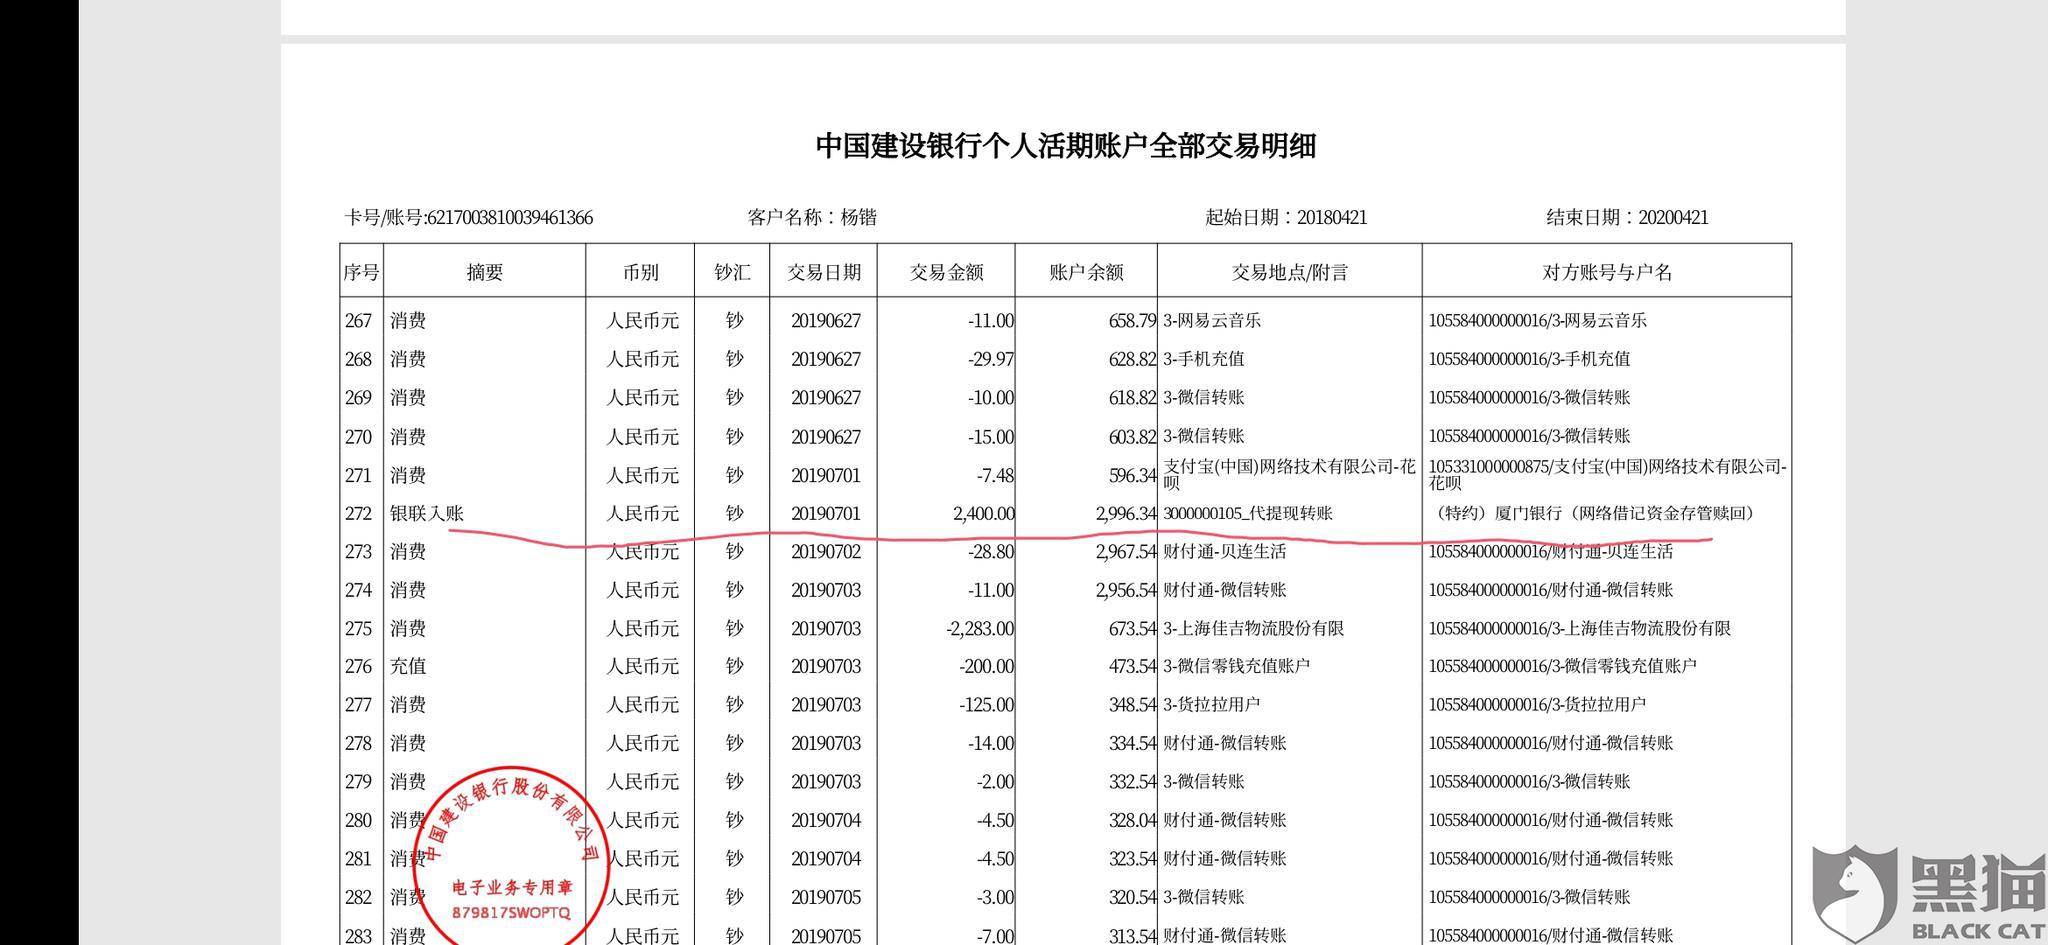Click 3000000105_代提现转账 remark
This screenshot has height=945, width=2048.
pos(1247,514)
